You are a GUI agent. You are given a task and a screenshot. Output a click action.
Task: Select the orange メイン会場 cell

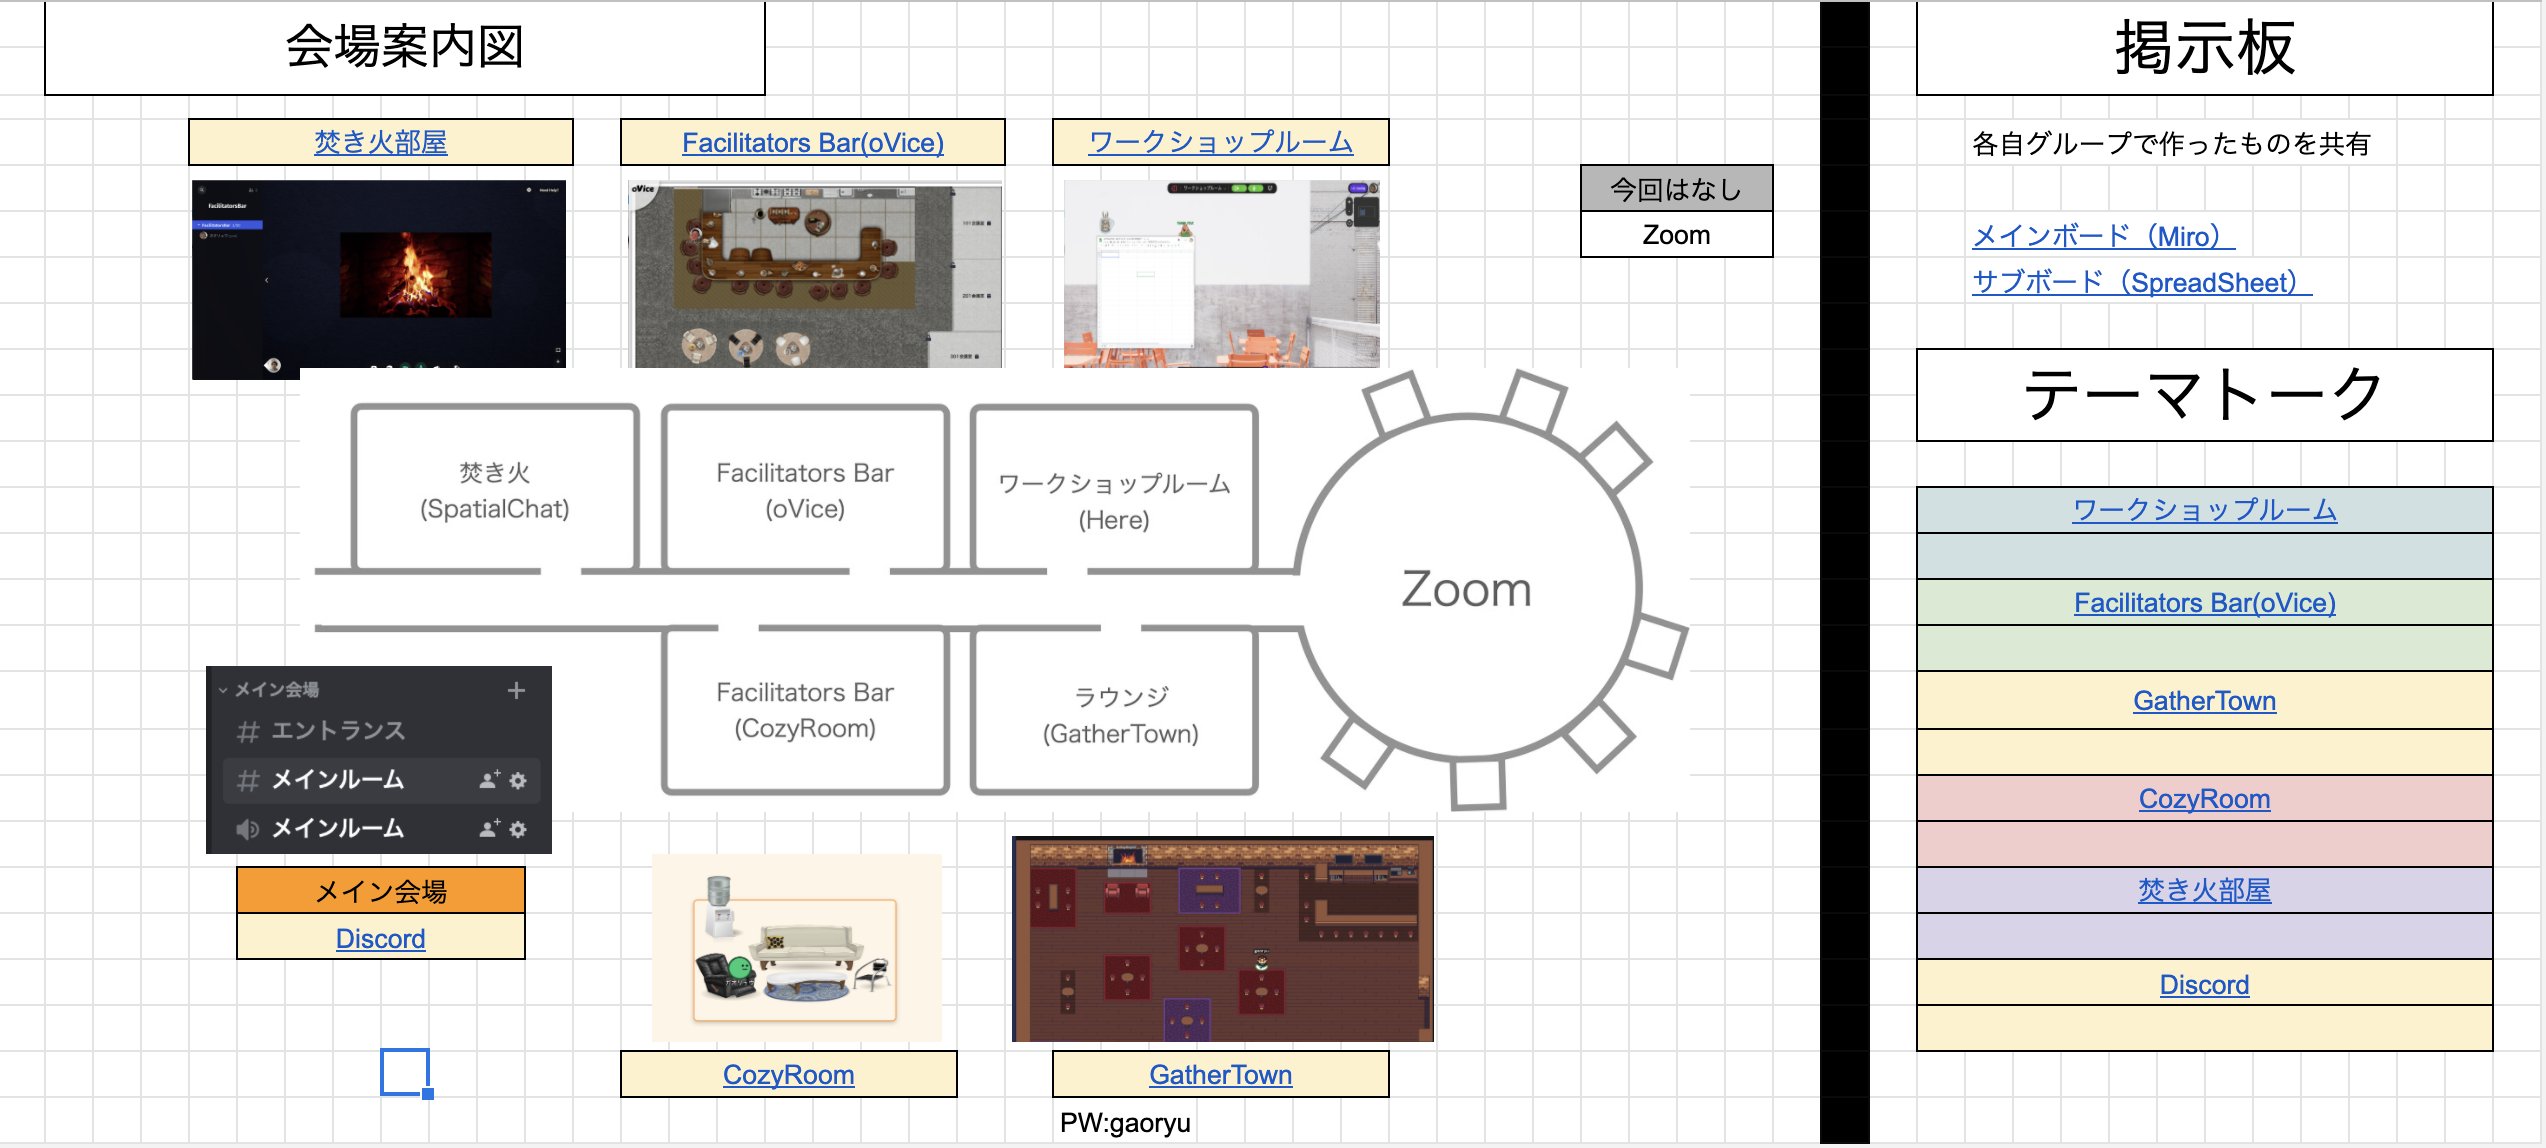click(x=380, y=890)
